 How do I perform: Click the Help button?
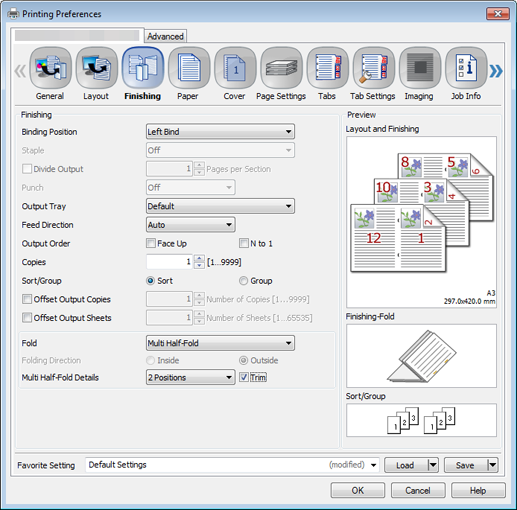(478, 490)
